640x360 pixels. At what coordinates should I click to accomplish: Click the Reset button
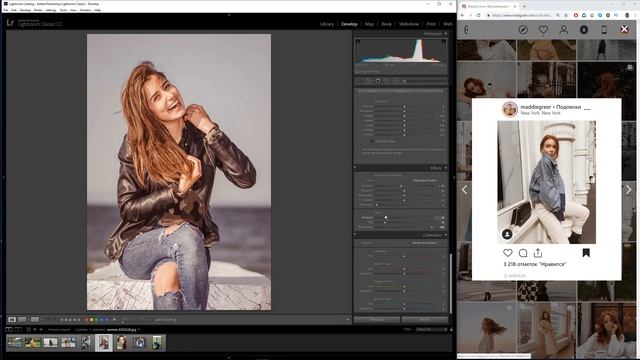coord(424,320)
